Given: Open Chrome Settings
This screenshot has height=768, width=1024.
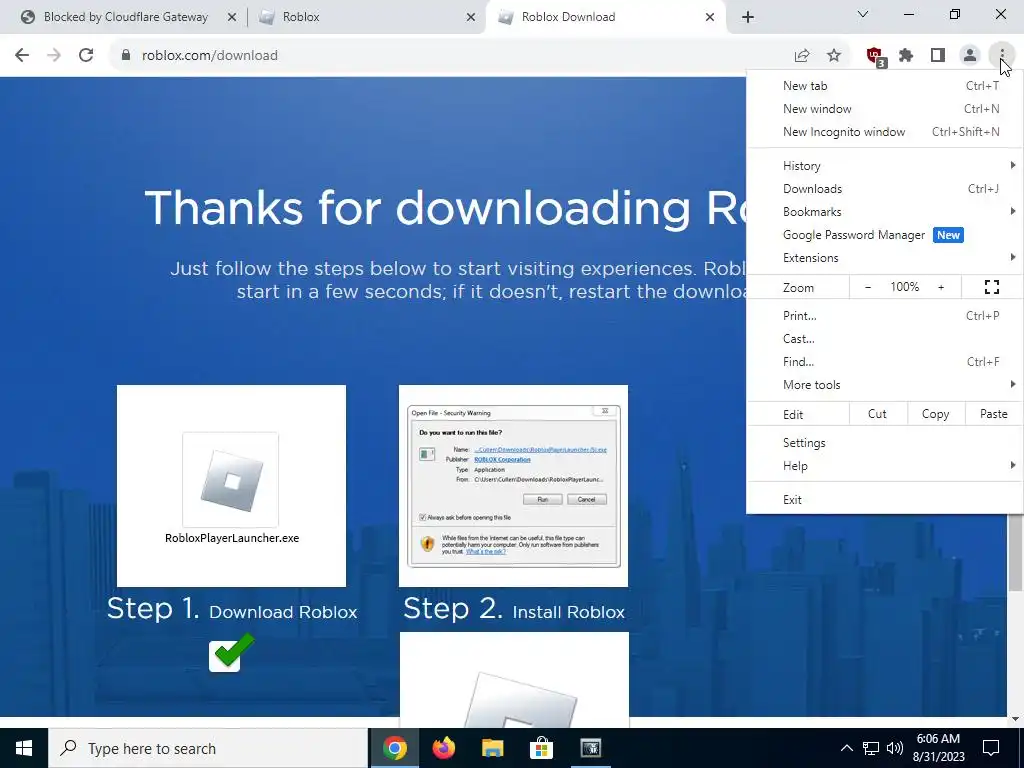Looking at the screenshot, I should click(884, 443).
